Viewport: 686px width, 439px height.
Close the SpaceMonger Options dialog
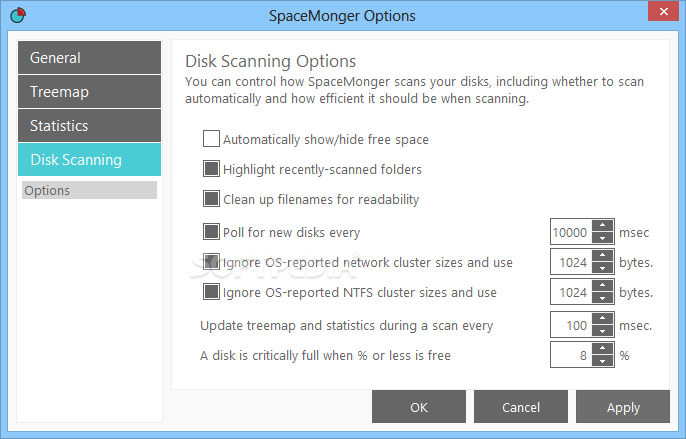coord(663,11)
